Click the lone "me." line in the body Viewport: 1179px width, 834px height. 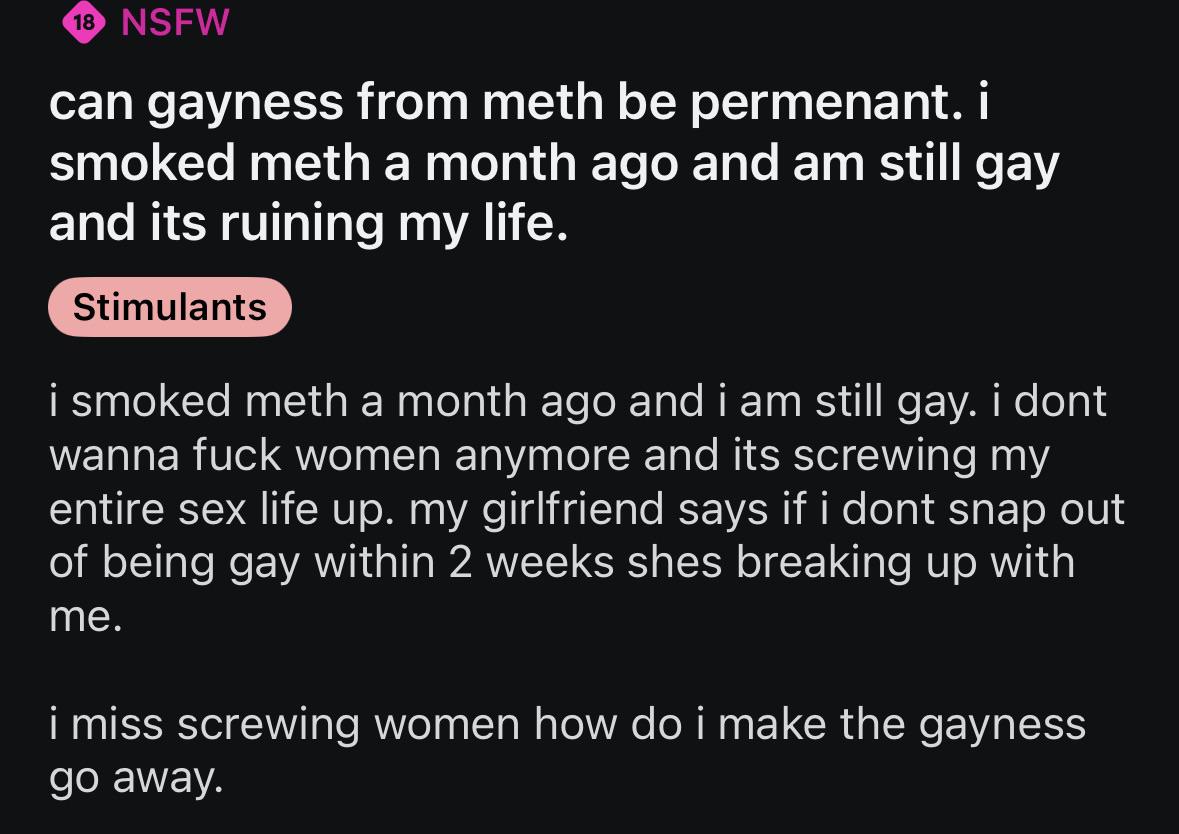click(x=86, y=618)
